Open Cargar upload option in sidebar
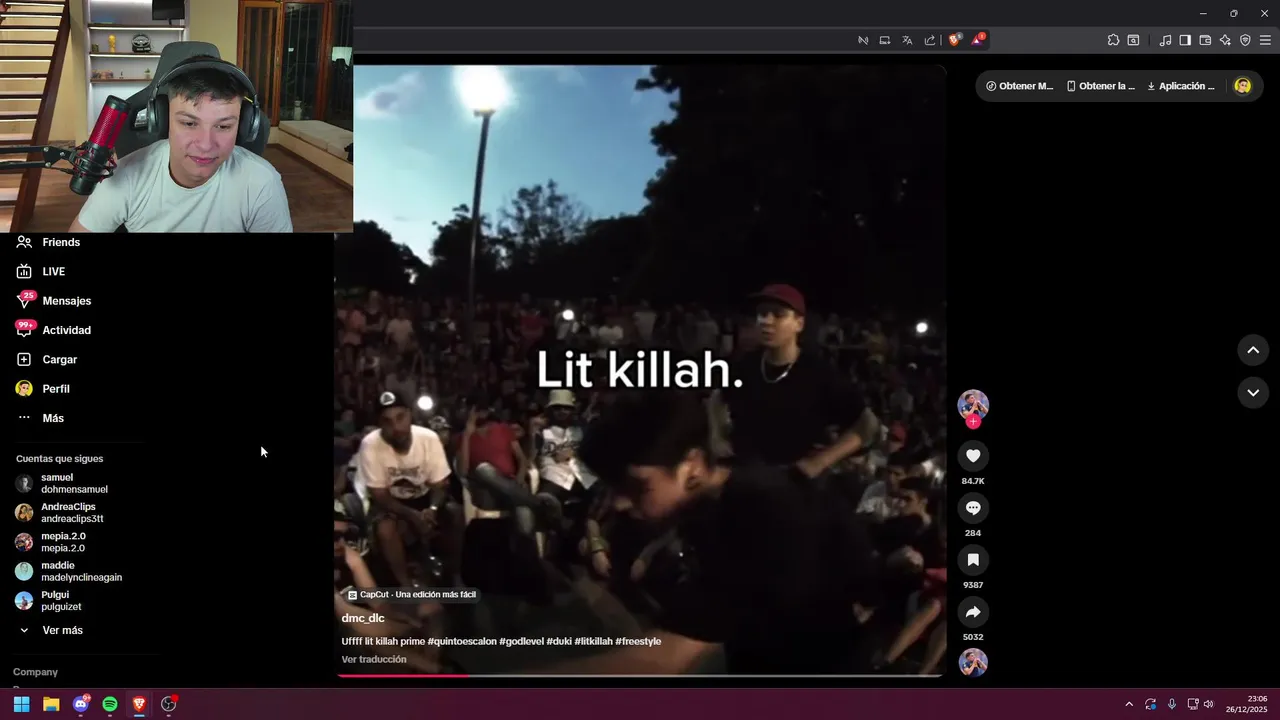 pos(47,359)
